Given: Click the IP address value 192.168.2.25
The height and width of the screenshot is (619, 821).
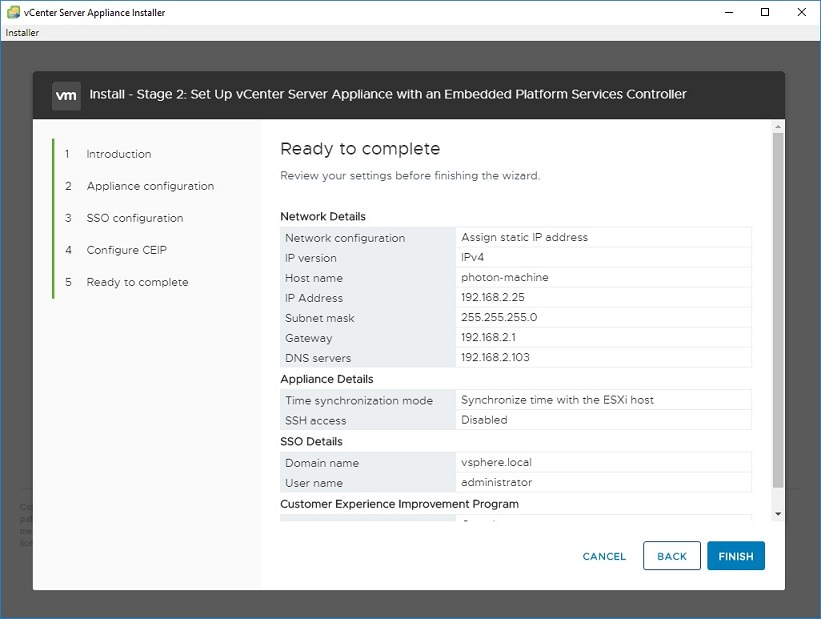Looking at the screenshot, I should pyautogui.click(x=493, y=297).
